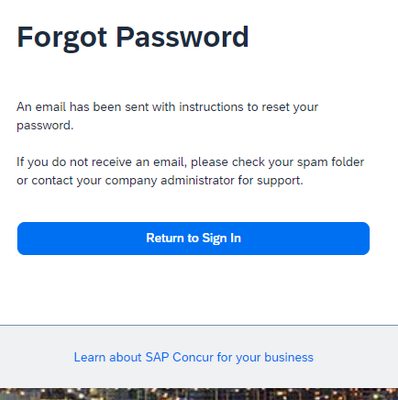
Task: Click the word Forgot in the heading
Action: pyautogui.click(x=62, y=38)
